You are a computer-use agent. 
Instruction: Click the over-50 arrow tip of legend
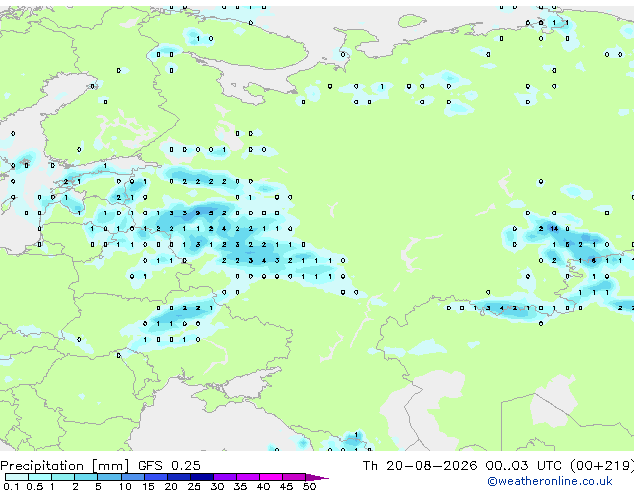pyautogui.click(x=317, y=478)
